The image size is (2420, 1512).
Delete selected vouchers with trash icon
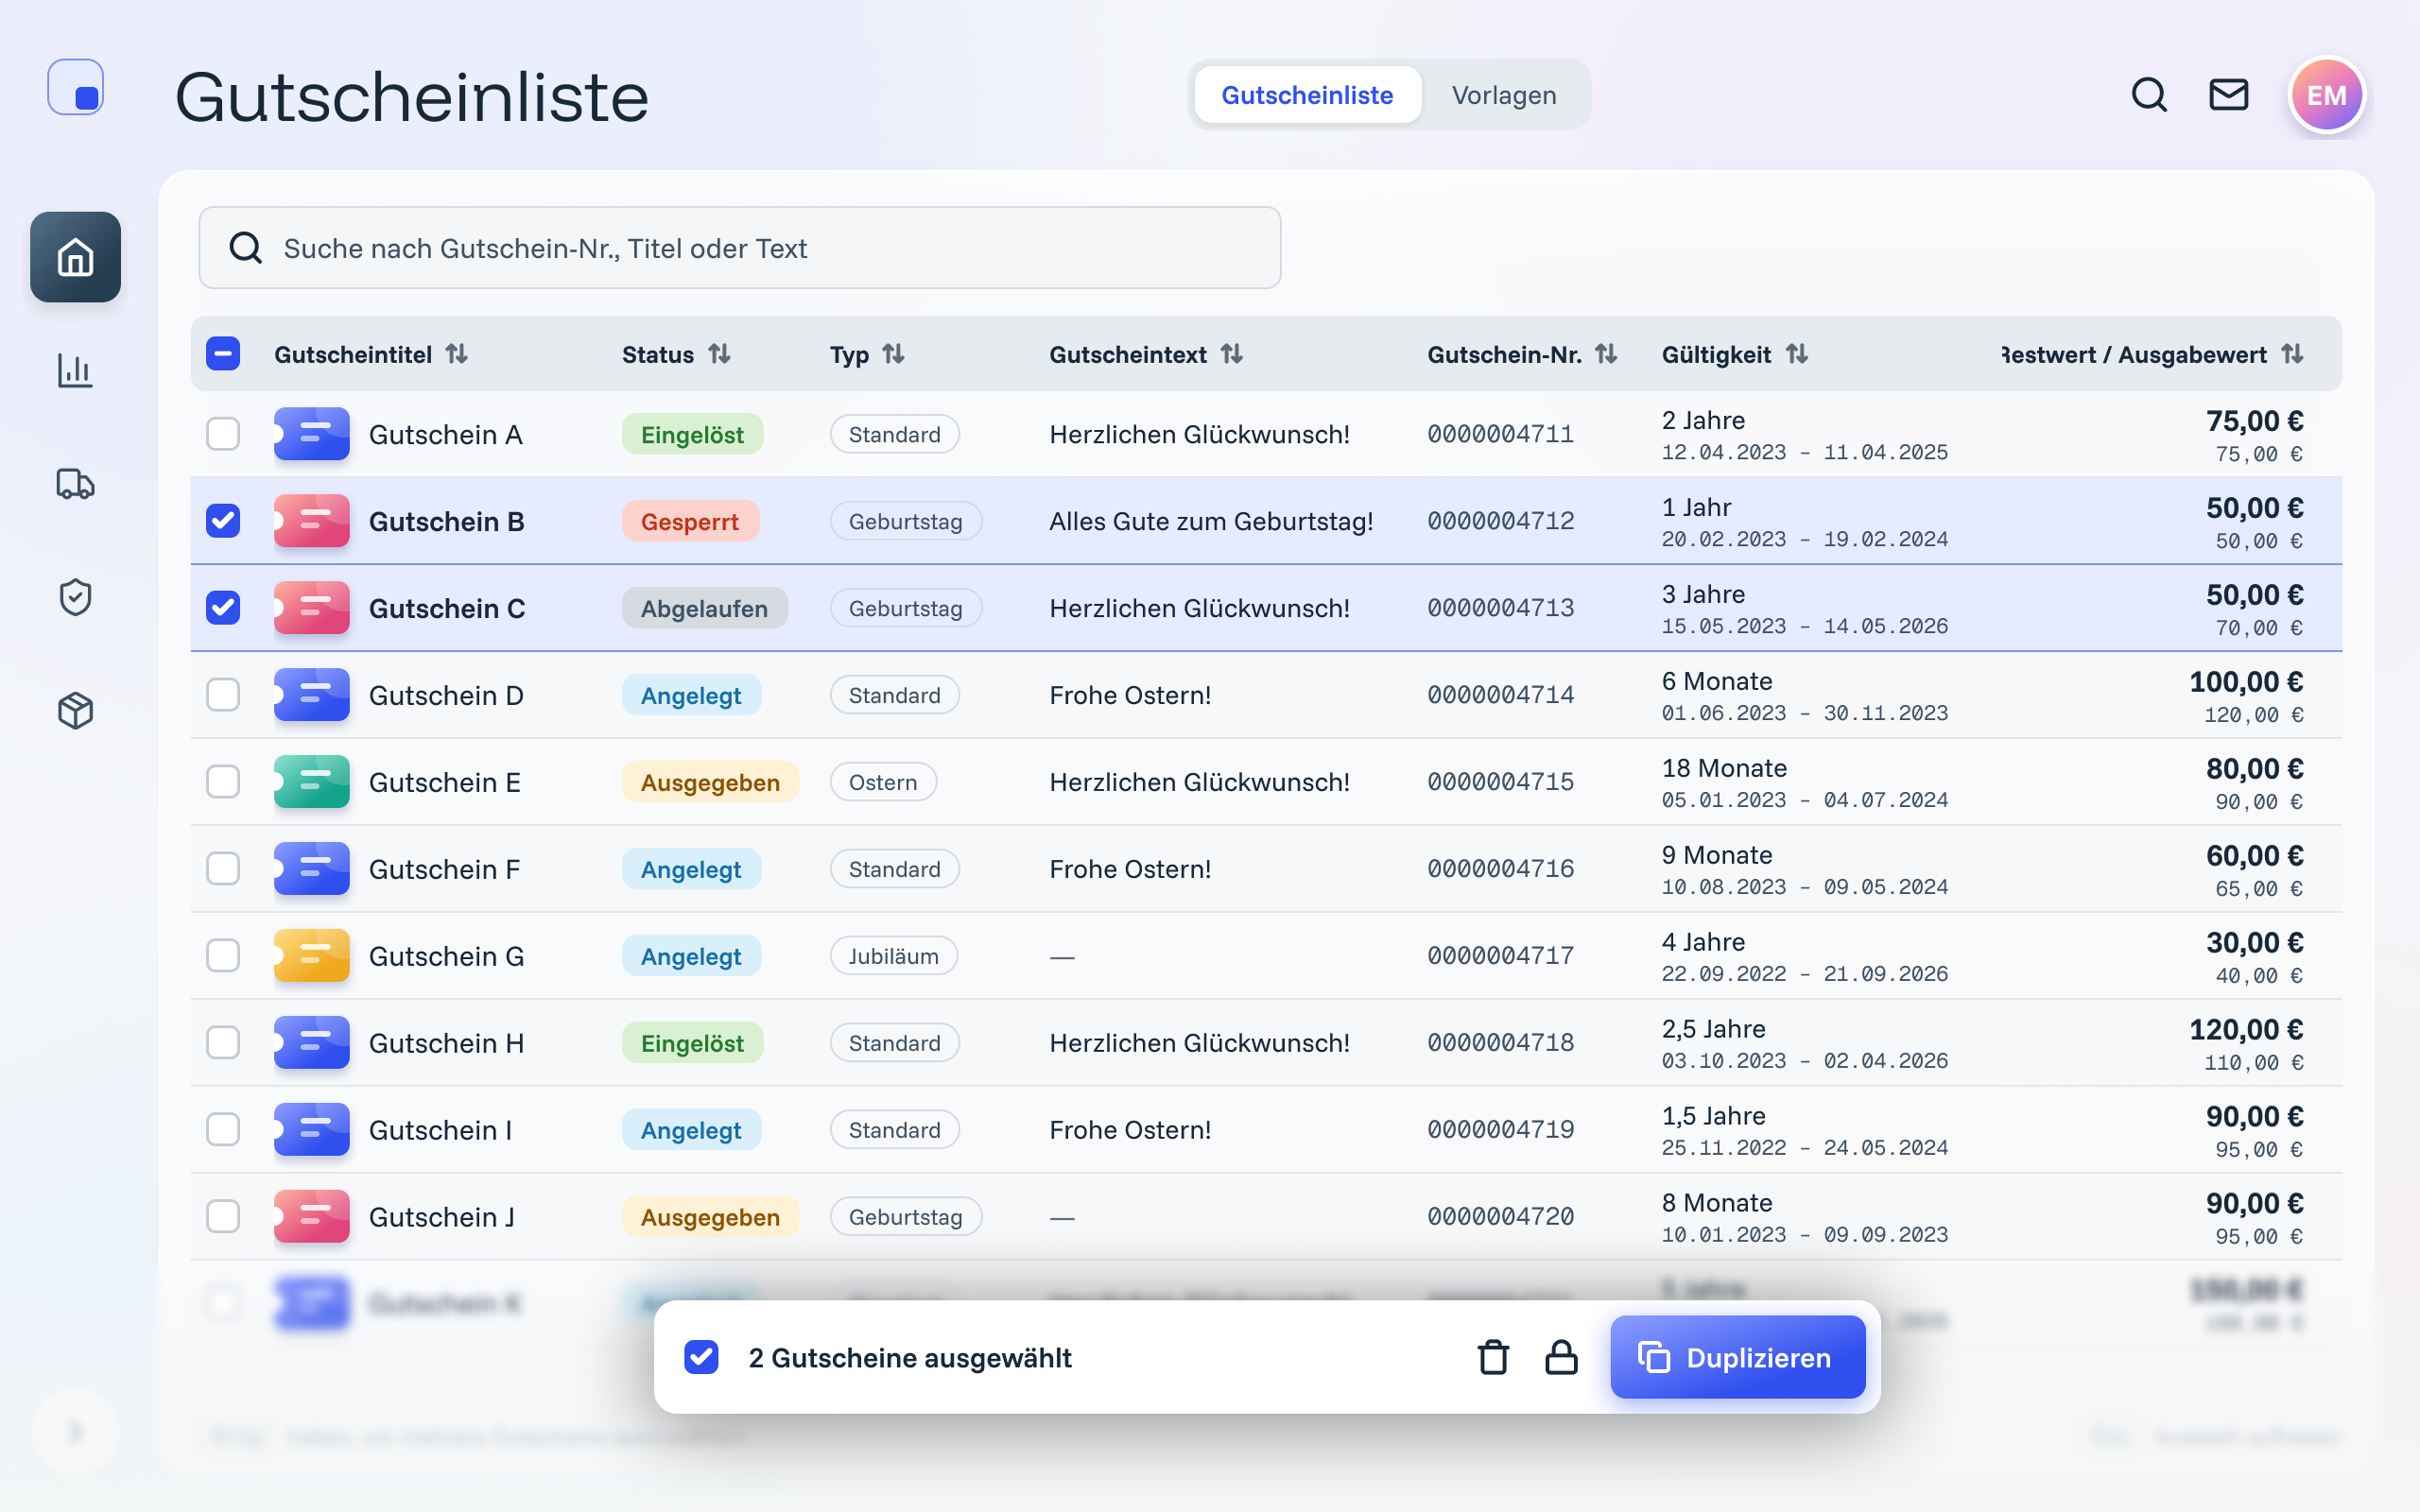[x=1493, y=1357]
